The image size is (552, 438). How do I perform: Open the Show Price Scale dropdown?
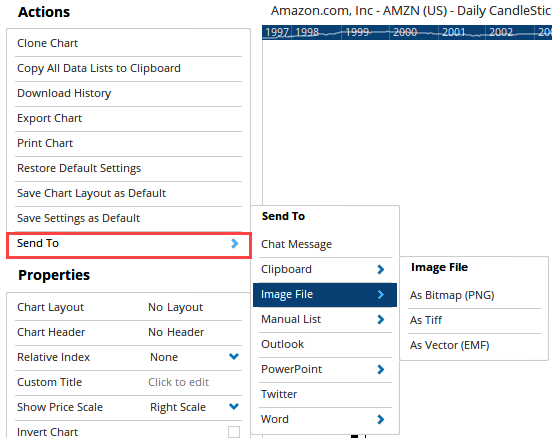pos(234,407)
